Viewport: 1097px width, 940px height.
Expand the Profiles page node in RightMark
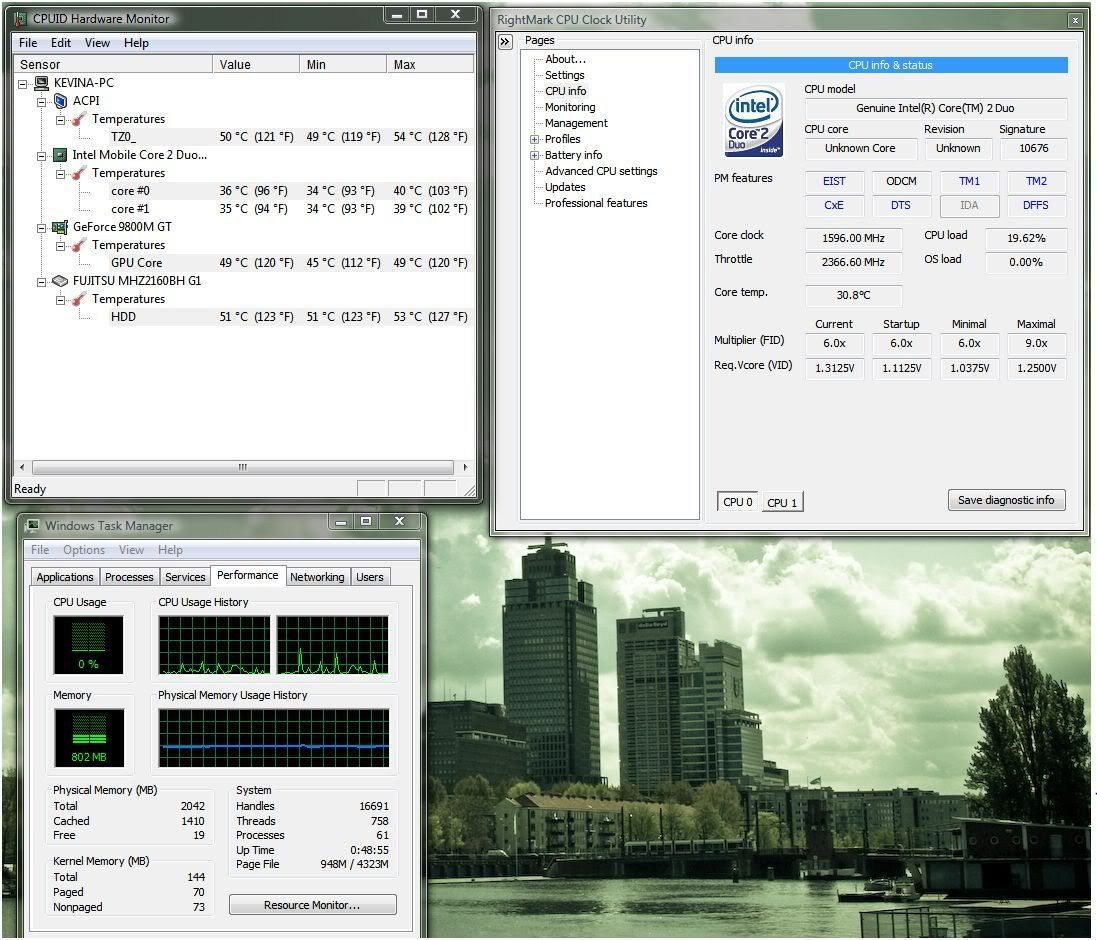point(535,139)
